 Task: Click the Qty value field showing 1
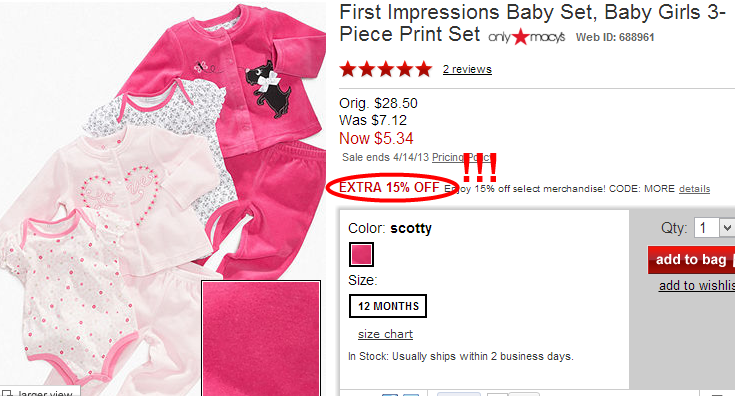click(x=707, y=228)
